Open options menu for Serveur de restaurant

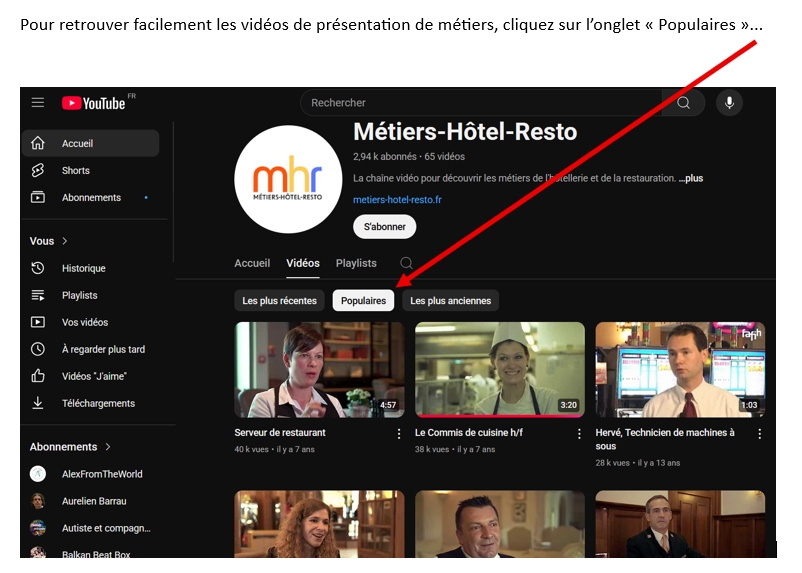tap(399, 434)
